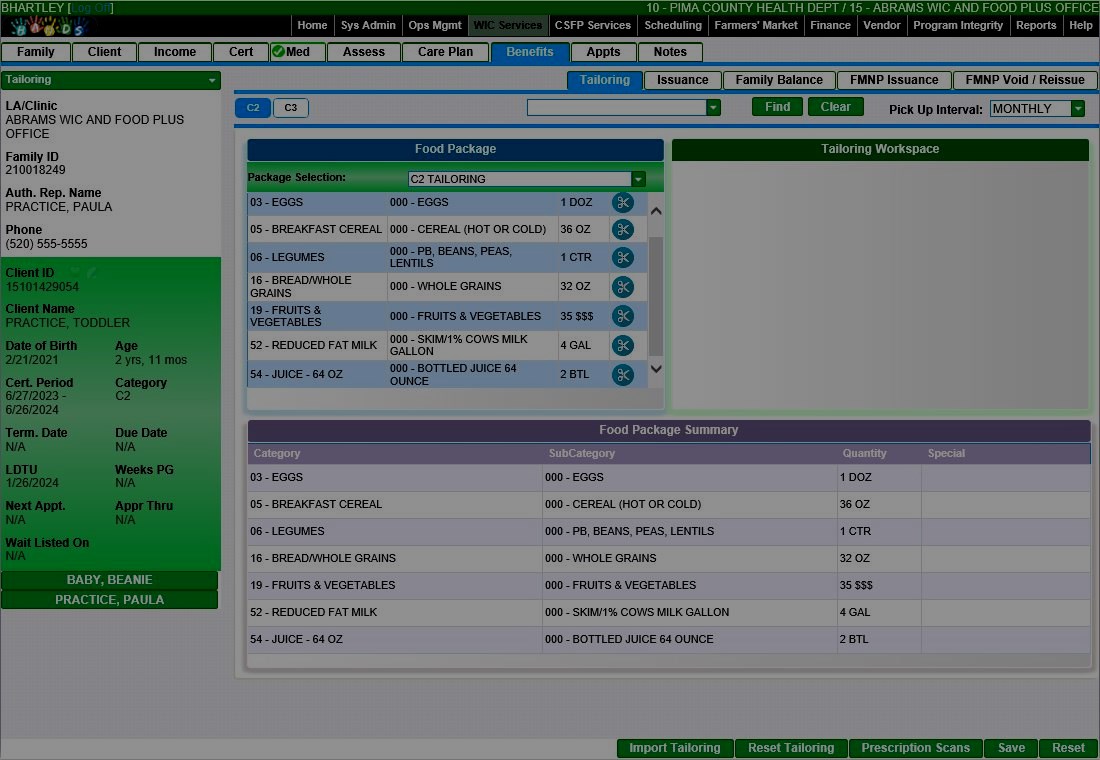Switch to the Issuance tab
Screen dimensions: 1100x760
pyautogui.click(x=682, y=80)
